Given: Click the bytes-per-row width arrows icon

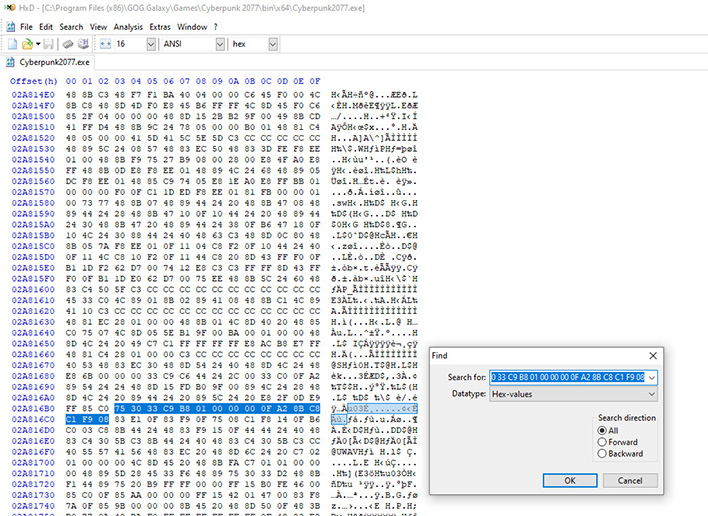Looking at the screenshot, I should 105,44.
